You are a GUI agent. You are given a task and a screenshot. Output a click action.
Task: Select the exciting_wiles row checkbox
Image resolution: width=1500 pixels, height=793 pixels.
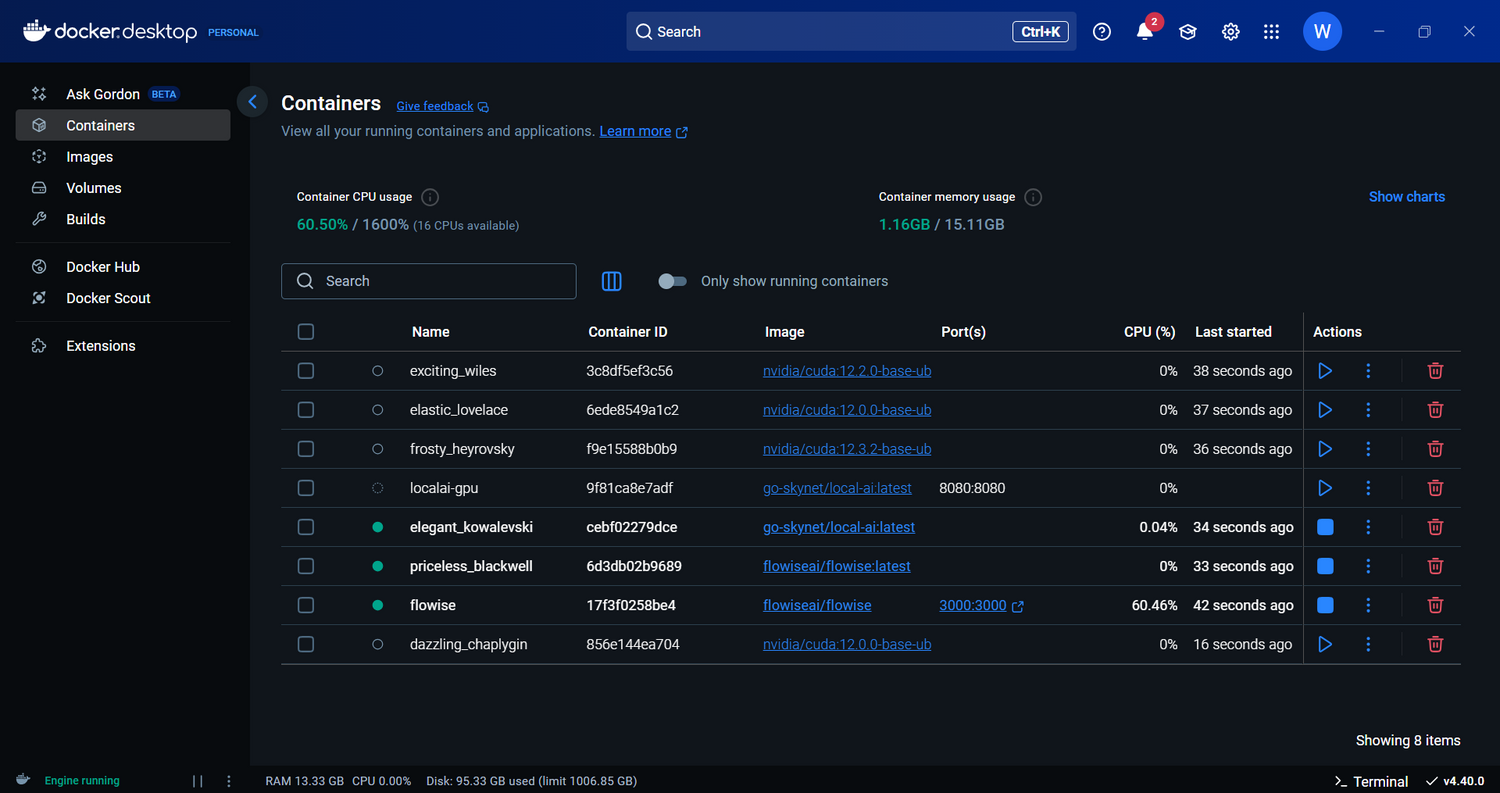306,371
